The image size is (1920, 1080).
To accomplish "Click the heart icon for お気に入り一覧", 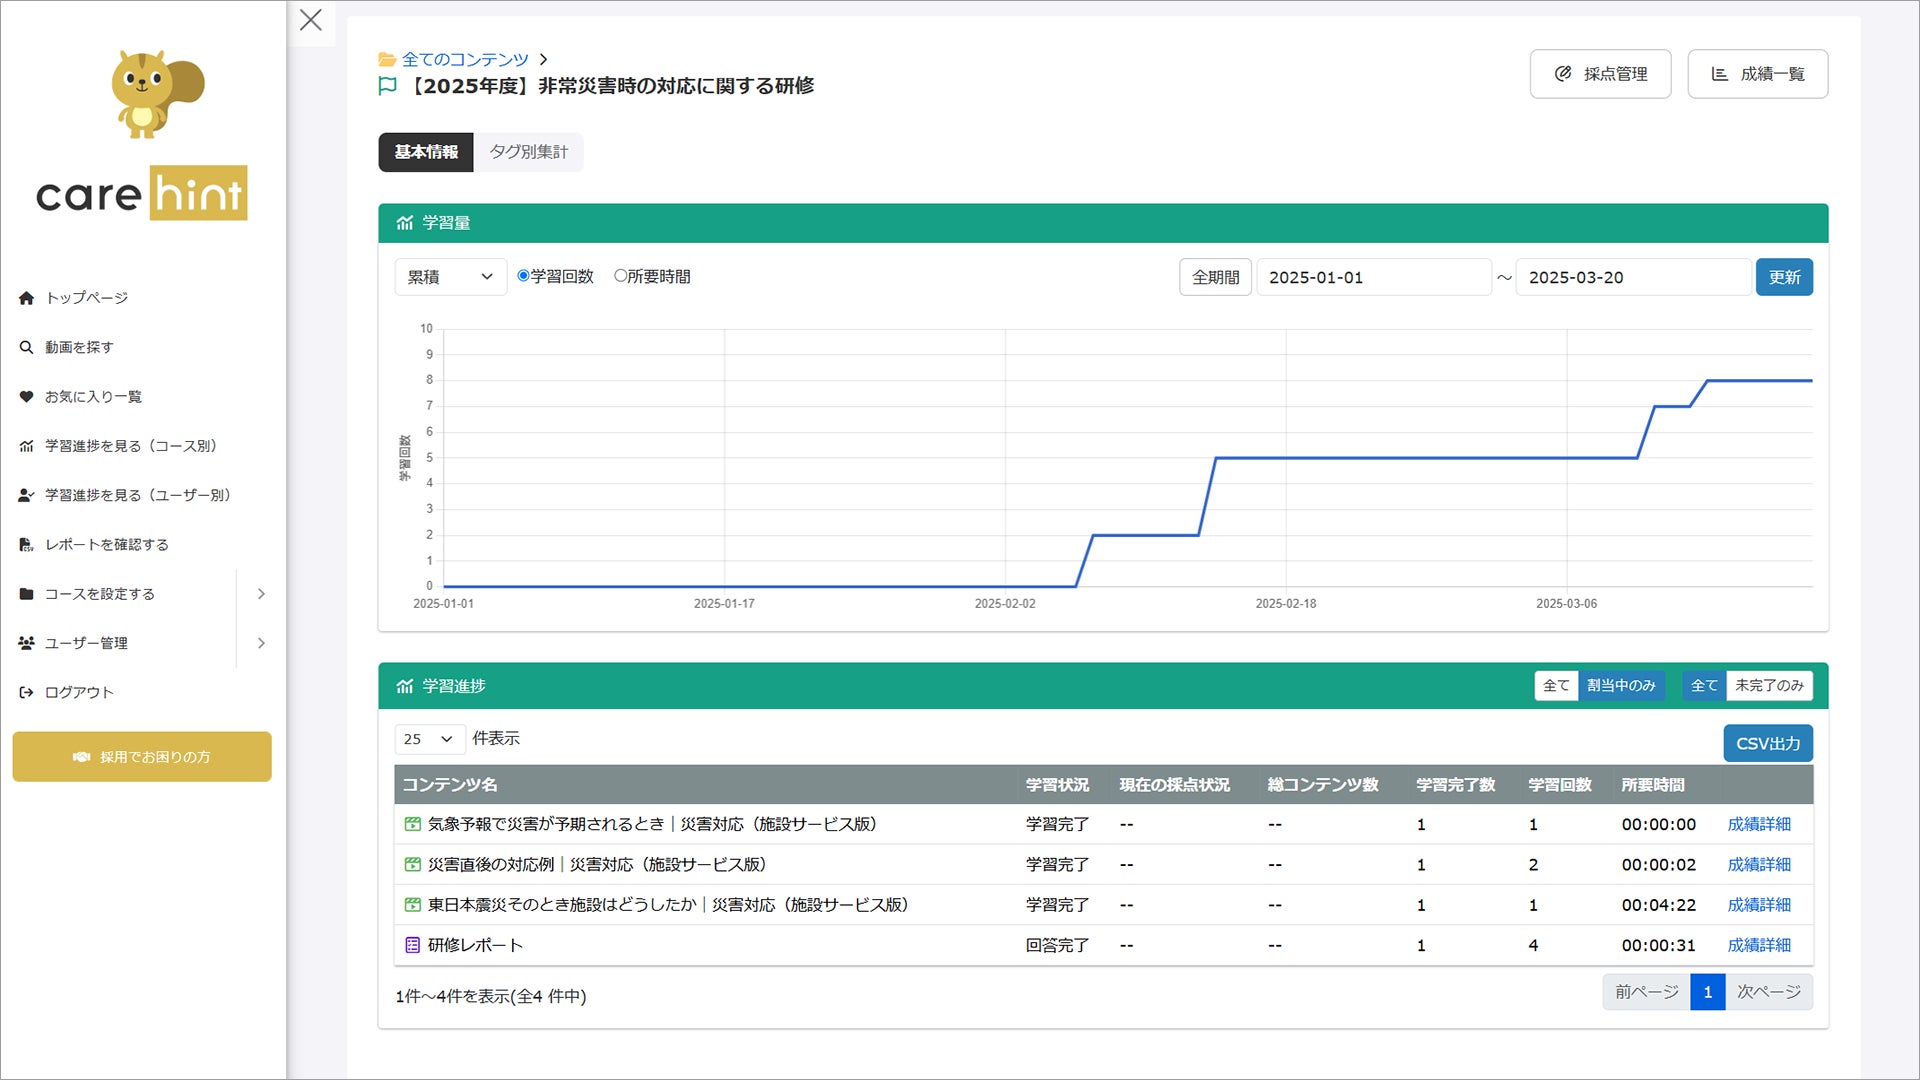I will [26, 397].
